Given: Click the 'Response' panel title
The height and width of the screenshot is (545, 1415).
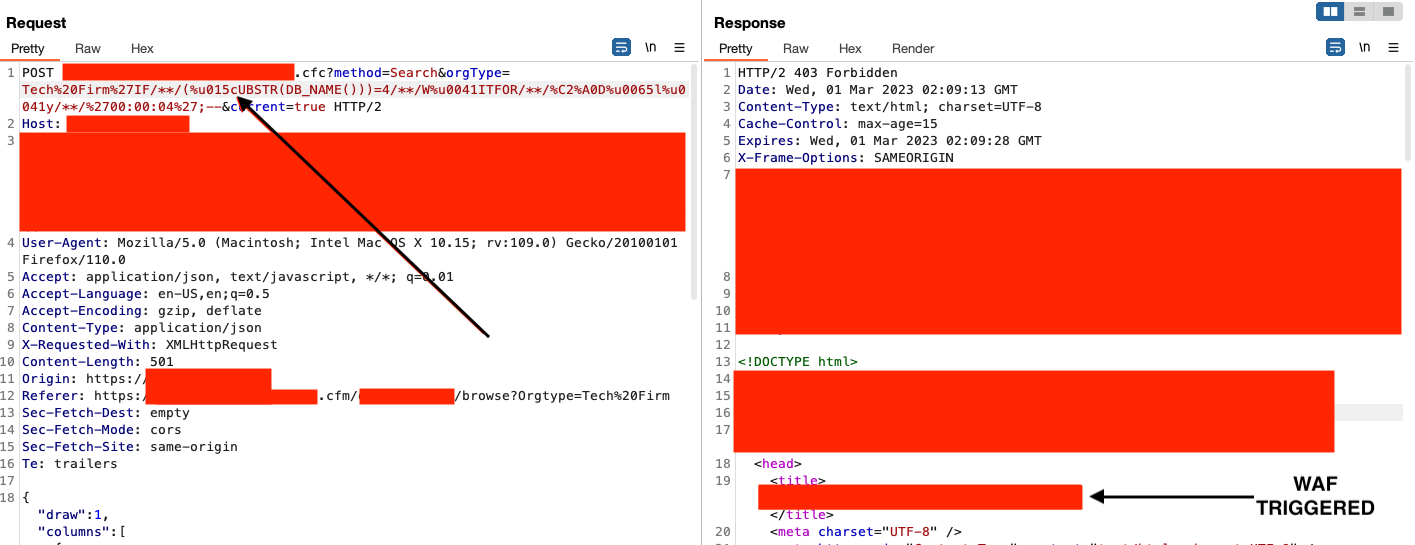Looking at the screenshot, I should click(x=750, y=23).
